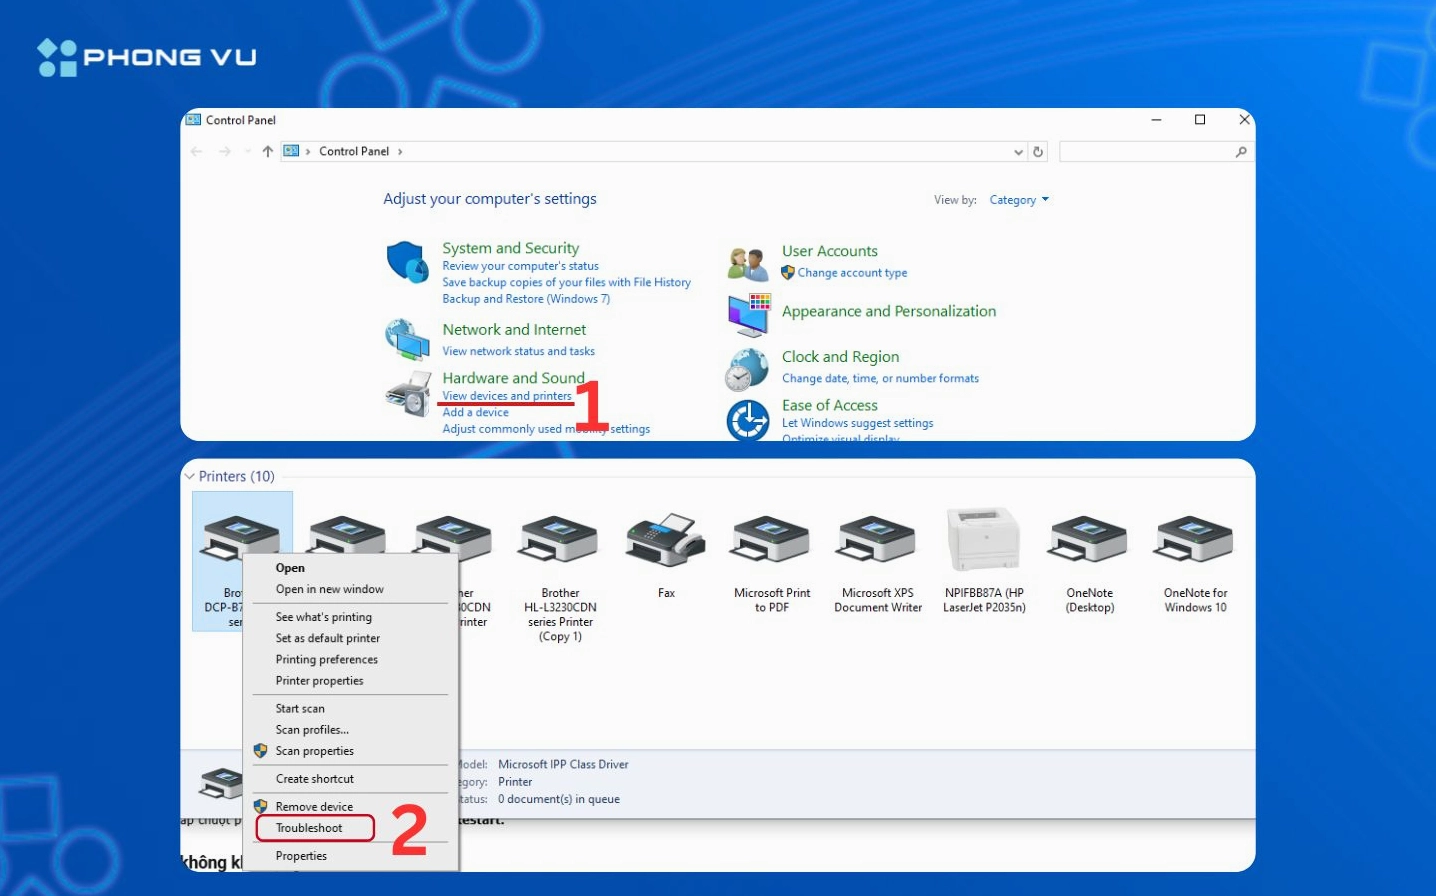The height and width of the screenshot is (896, 1436).
Task: Click Remove device in context menu
Action: pos(314,807)
